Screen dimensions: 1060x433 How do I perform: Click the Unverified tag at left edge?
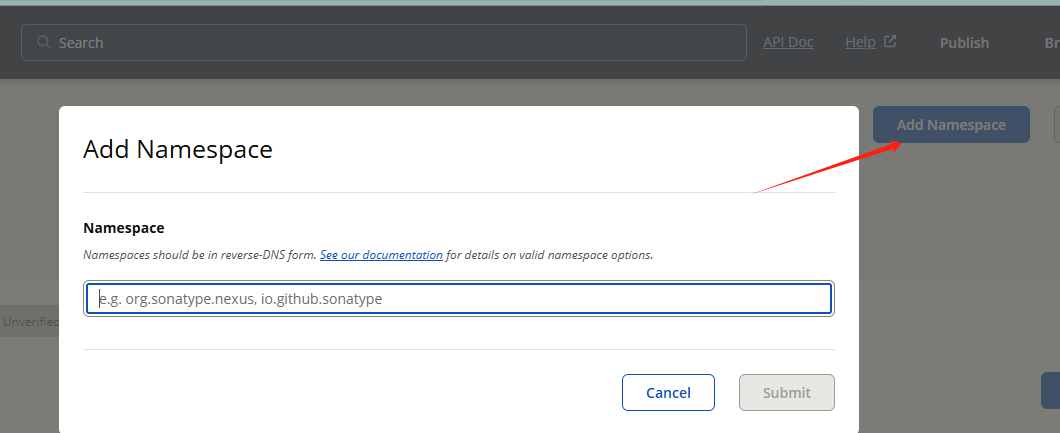coord(29,322)
